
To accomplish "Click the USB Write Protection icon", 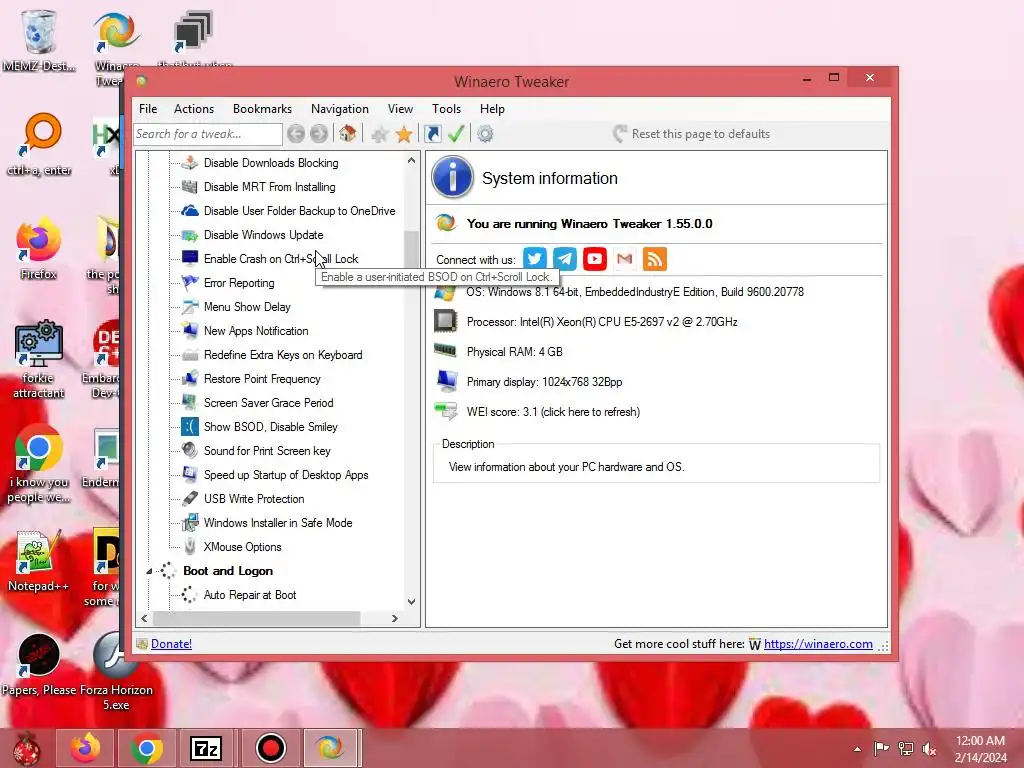I will coord(189,498).
